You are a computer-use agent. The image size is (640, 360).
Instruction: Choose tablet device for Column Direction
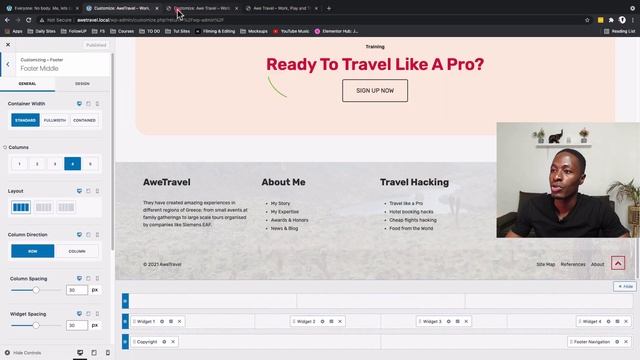88,235
